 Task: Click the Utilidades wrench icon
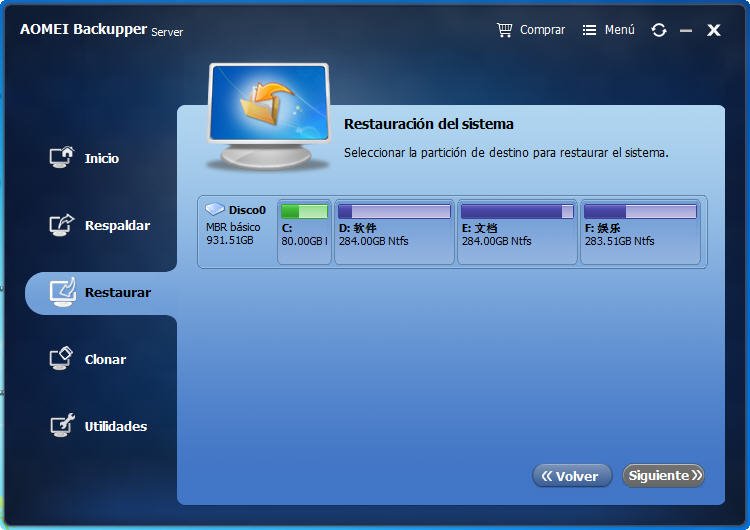62,425
